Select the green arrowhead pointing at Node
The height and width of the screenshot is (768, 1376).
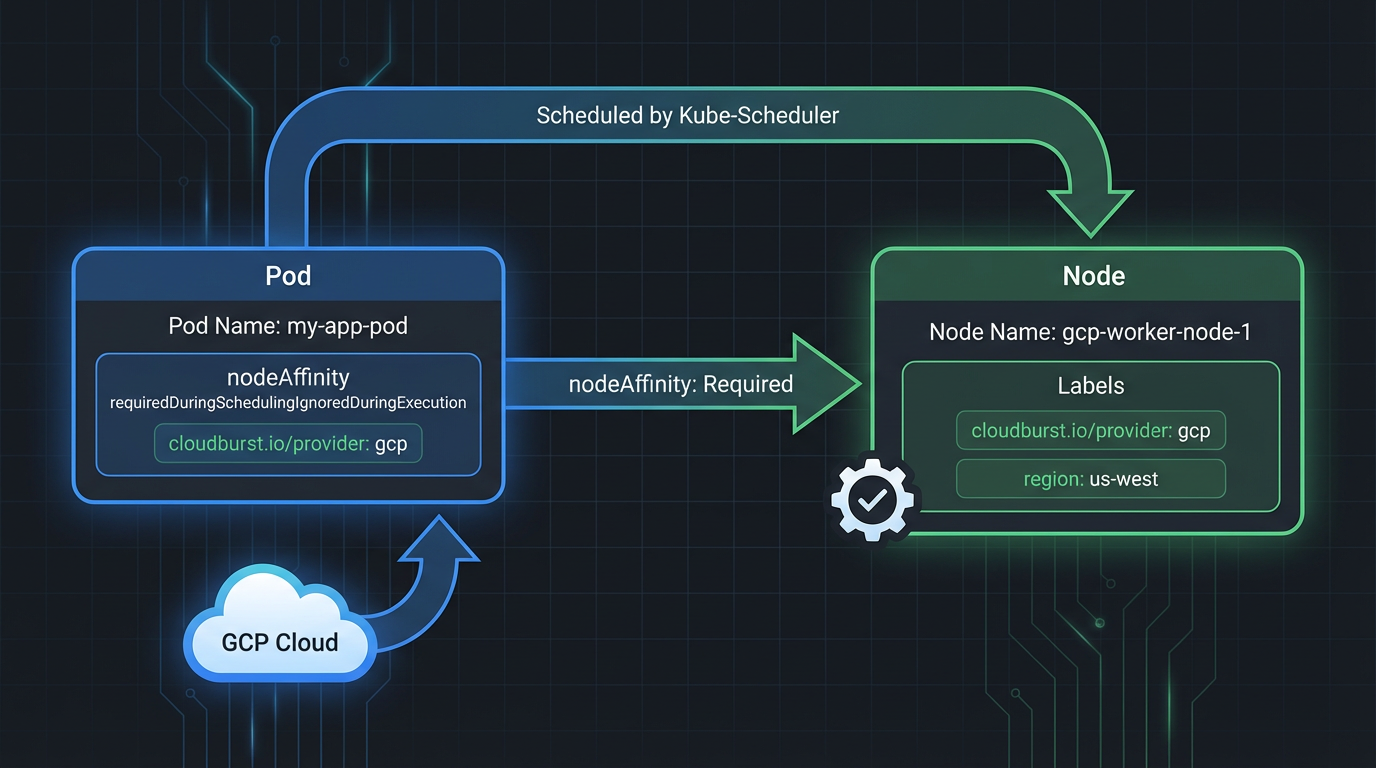[1090, 205]
